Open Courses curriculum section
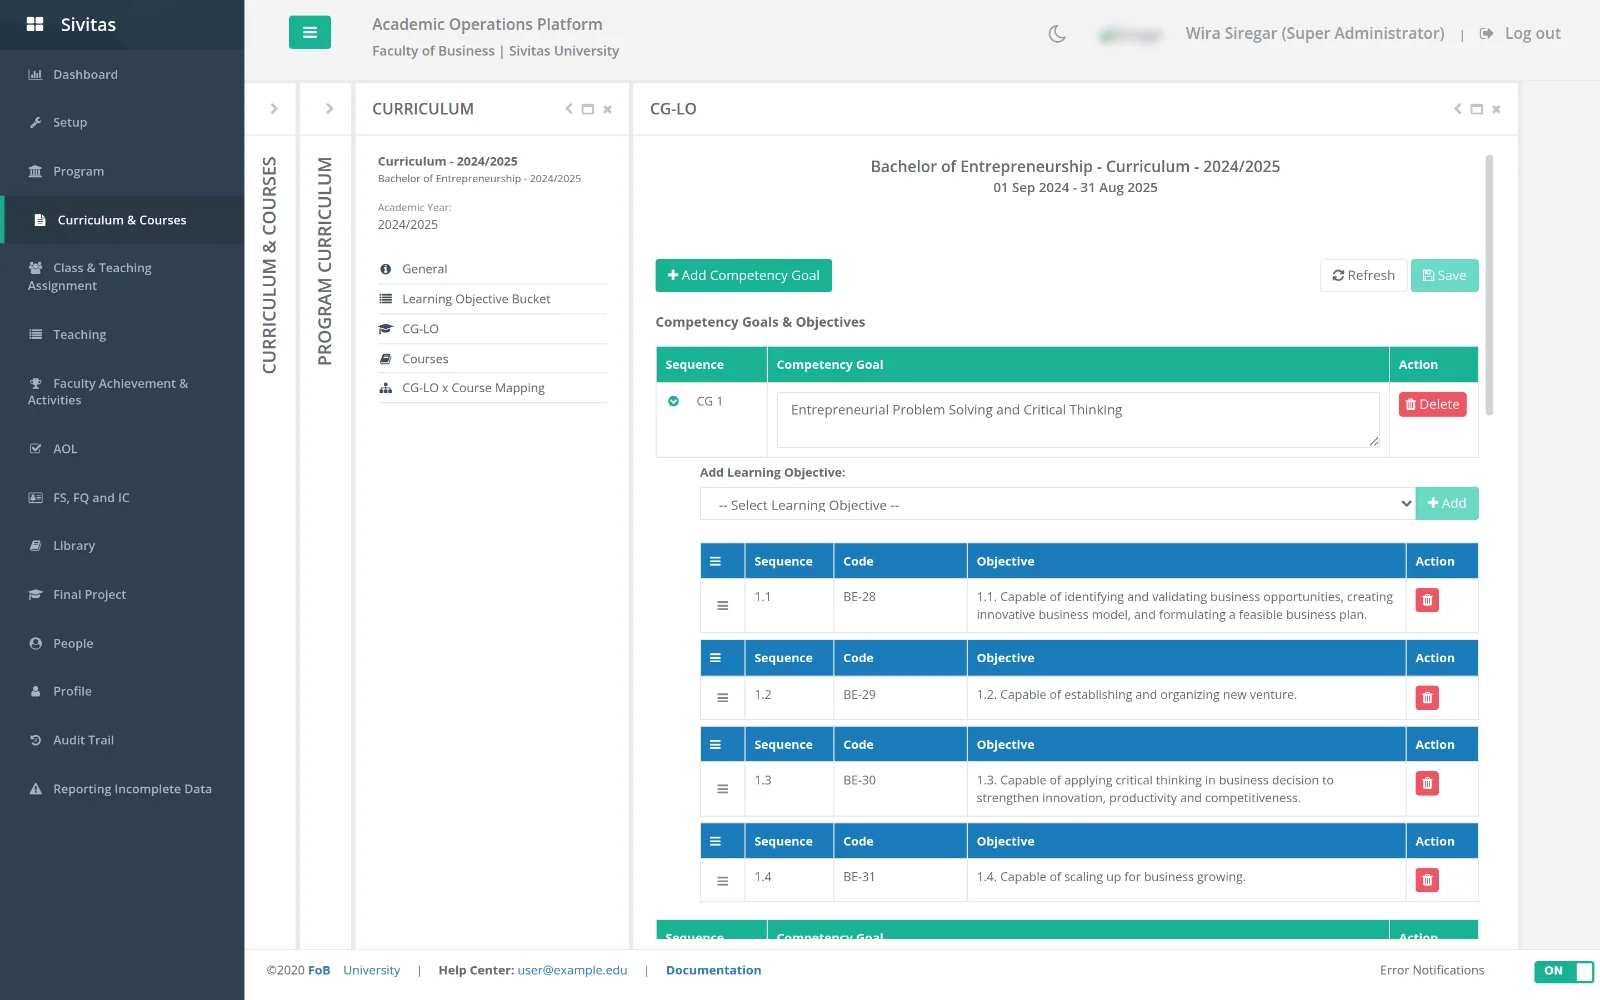 492,359
